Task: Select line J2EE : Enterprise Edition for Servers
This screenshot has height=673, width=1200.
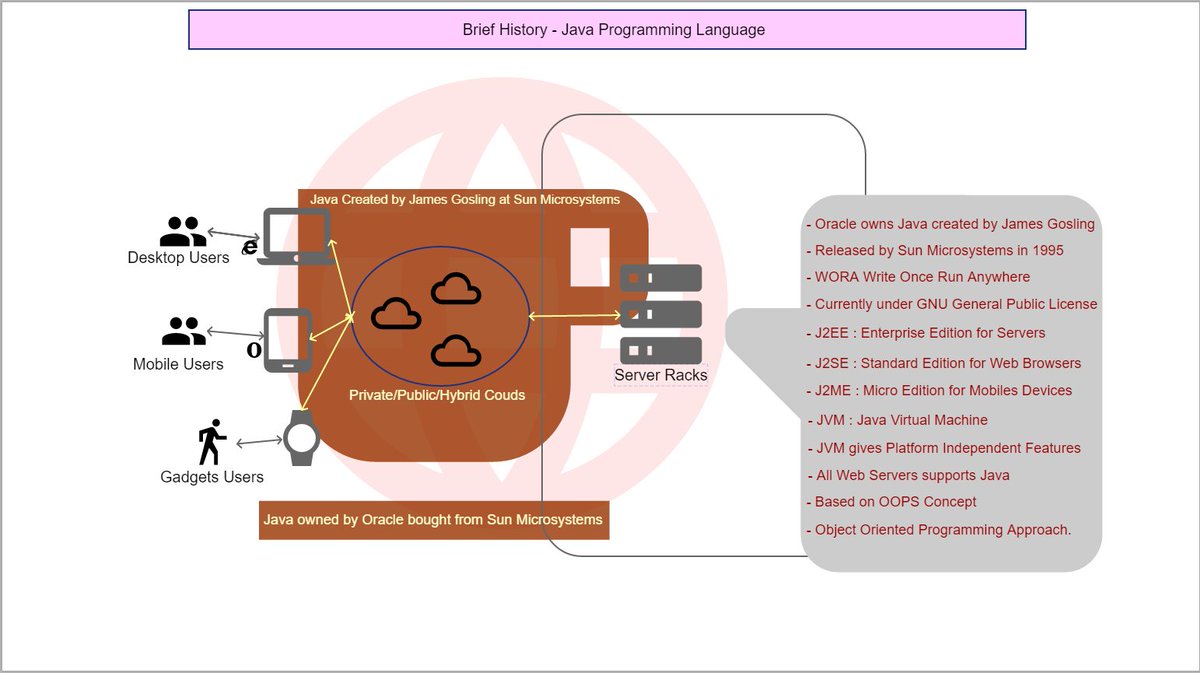Action: tap(925, 333)
